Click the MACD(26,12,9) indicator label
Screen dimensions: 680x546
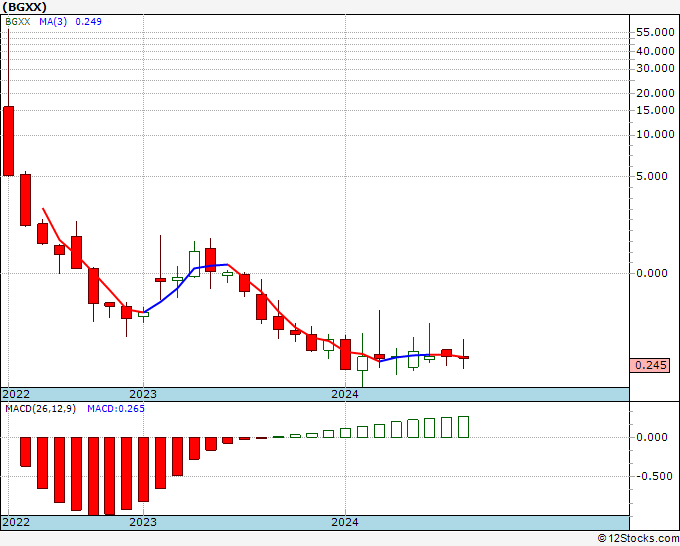pyautogui.click(x=40, y=409)
